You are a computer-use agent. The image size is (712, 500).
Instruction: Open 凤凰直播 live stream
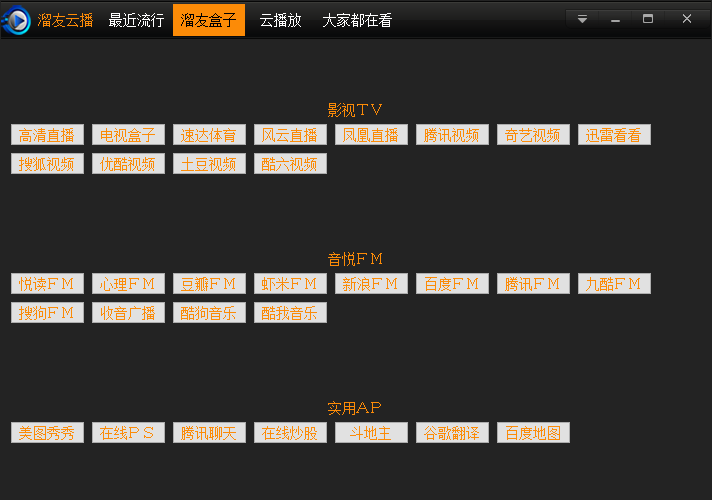(x=371, y=135)
